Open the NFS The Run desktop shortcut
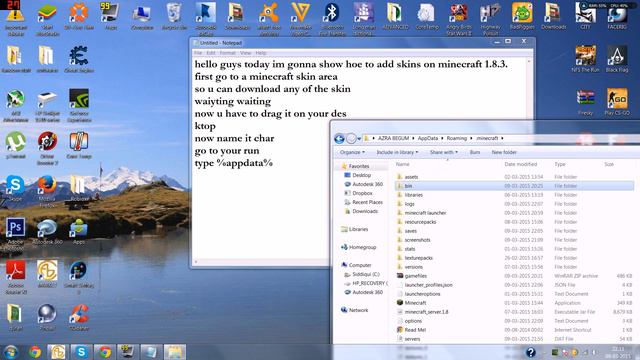The width and height of the screenshot is (640, 360). (x=585, y=59)
